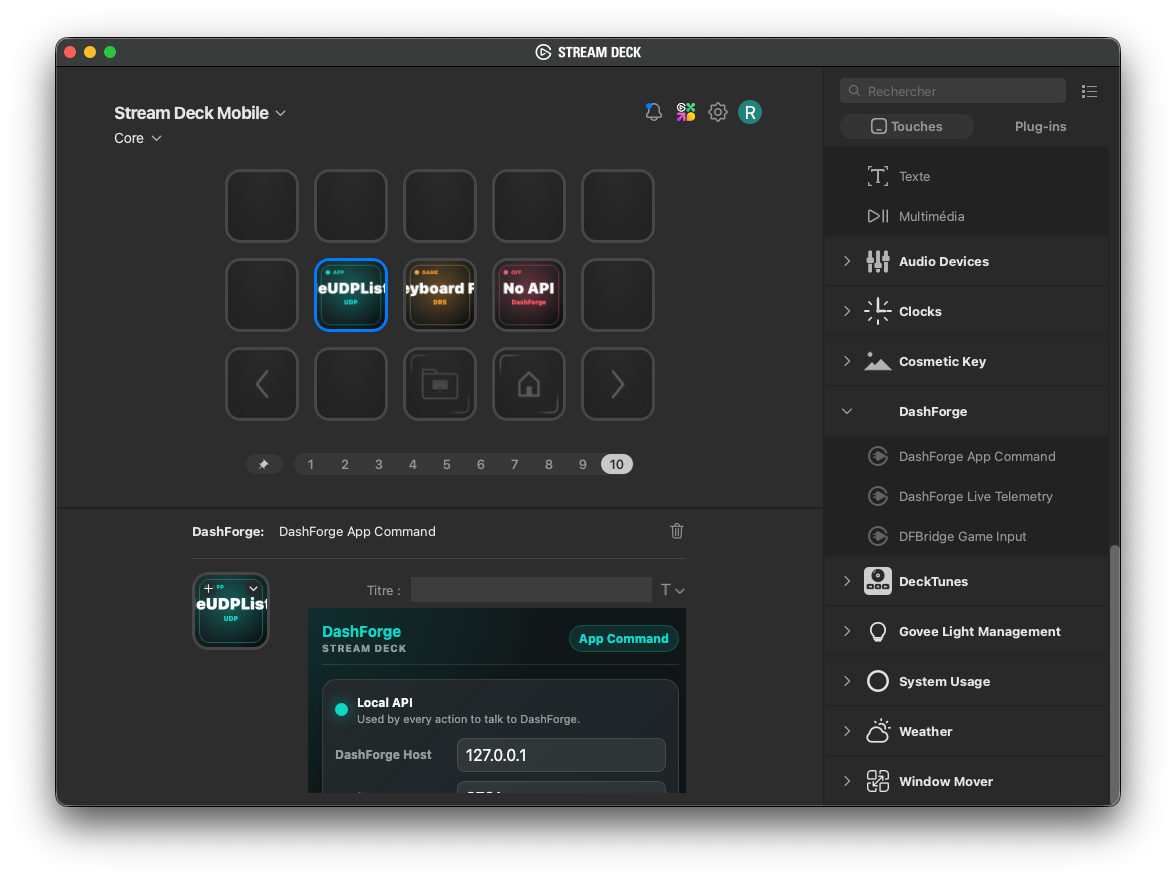Expand the Weather category
The height and width of the screenshot is (880, 1176).
coord(847,731)
